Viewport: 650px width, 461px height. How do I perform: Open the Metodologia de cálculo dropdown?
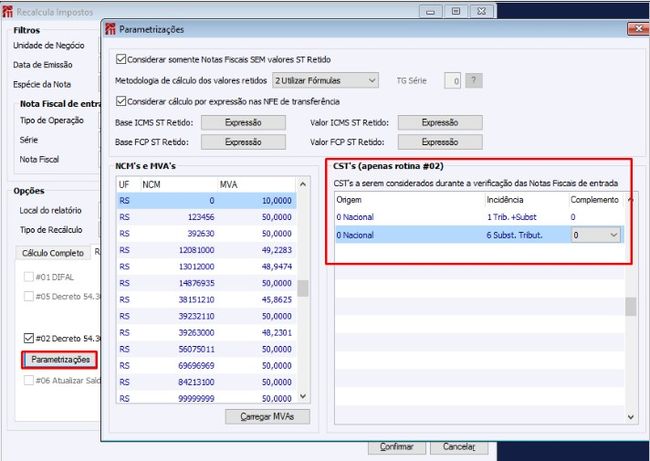[x=325, y=80]
